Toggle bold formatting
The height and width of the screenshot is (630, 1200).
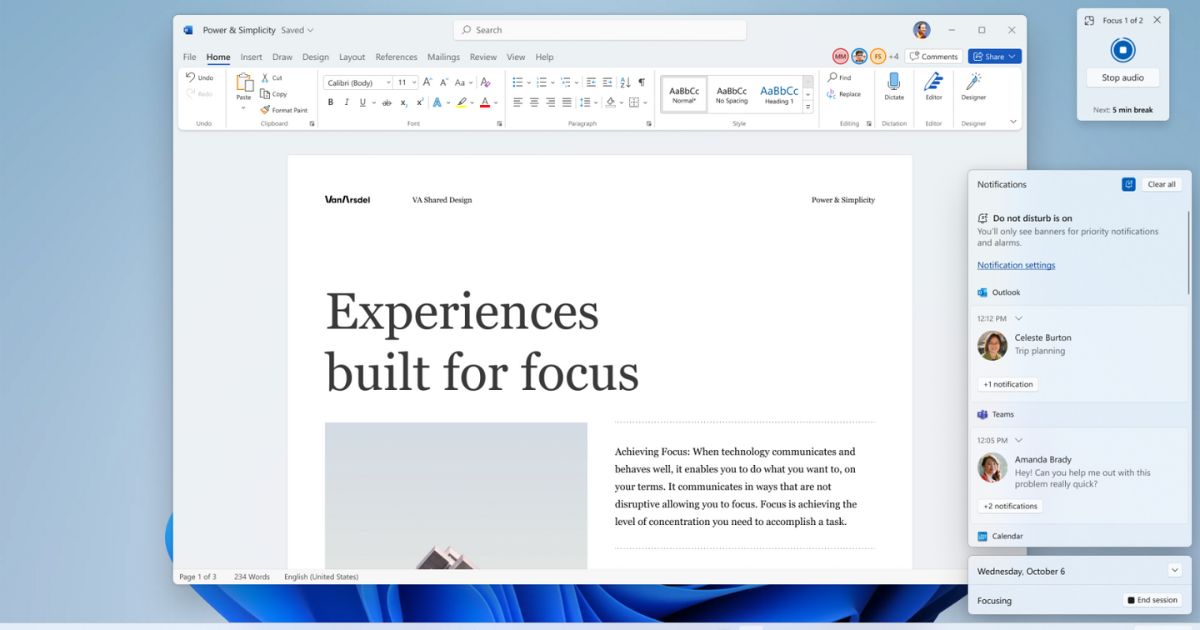pyautogui.click(x=330, y=102)
